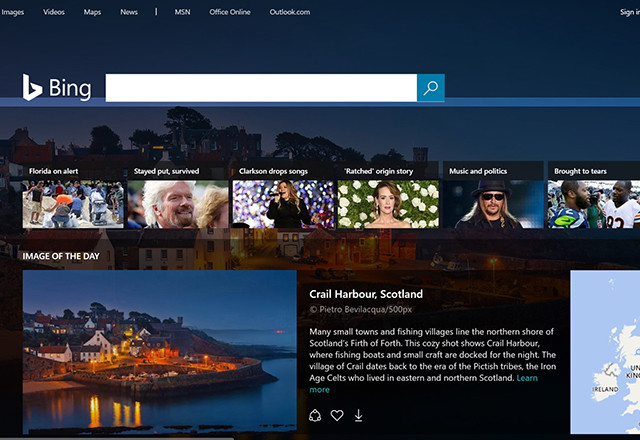Click the Sign in link
The image size is (640, 440).
coord(630,12)
